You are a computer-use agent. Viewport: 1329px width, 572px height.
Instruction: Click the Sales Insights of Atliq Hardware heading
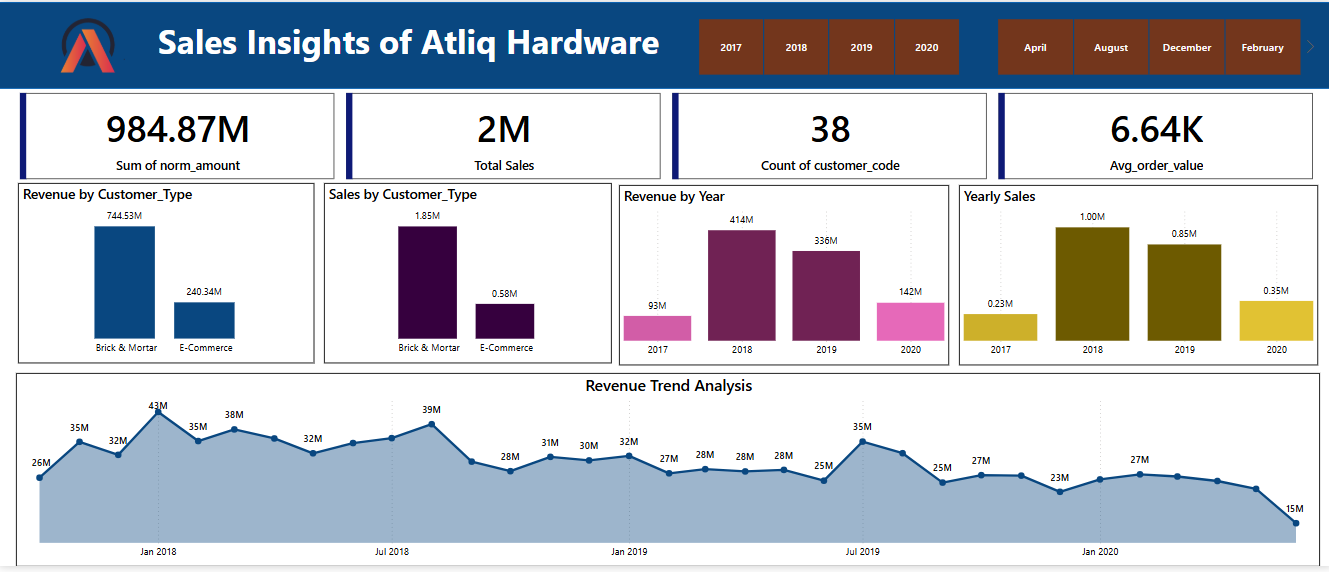click(409, 43)
